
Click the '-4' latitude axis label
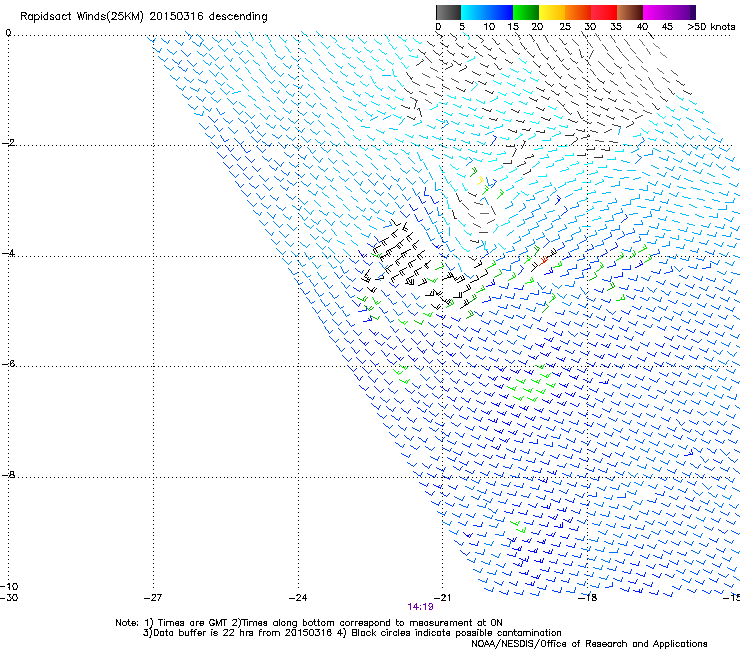click(x=8, y=253)
